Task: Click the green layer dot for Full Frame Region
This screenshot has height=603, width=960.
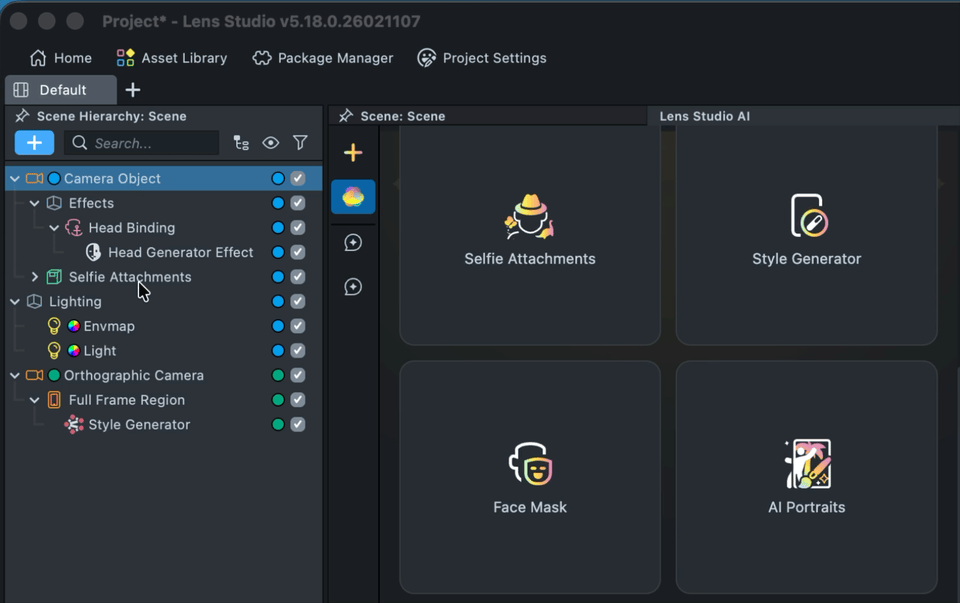Action: pyautogui.click(x=278, y=400)
